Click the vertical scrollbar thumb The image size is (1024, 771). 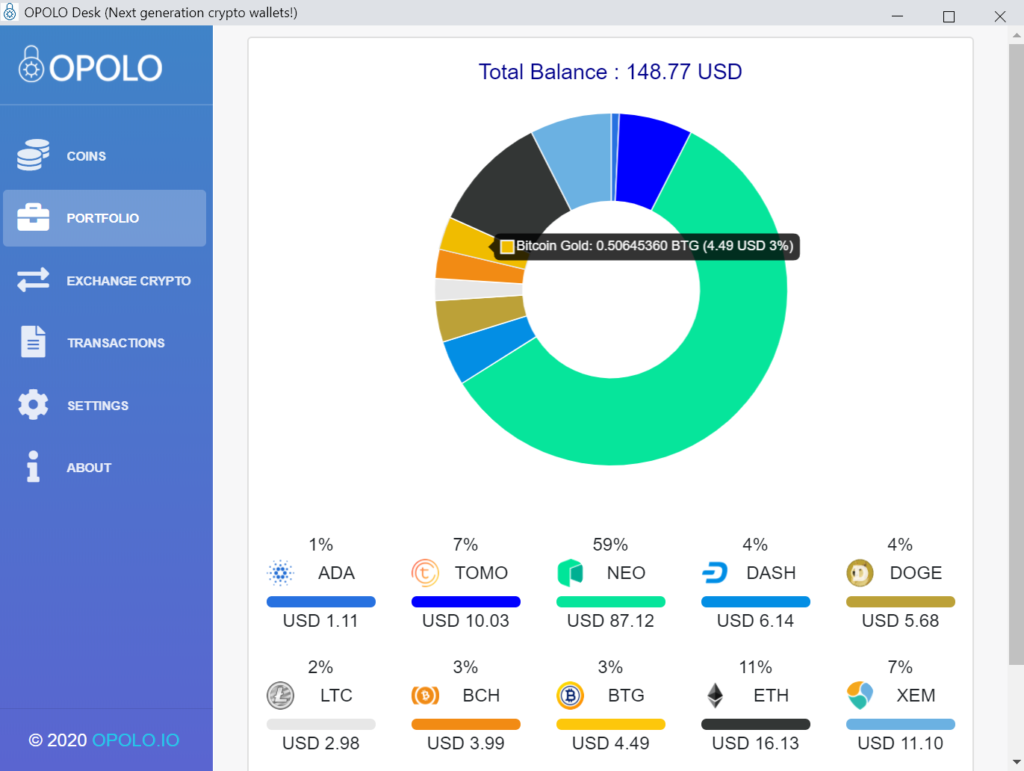pyautogui.click(x=1016, y=354)
